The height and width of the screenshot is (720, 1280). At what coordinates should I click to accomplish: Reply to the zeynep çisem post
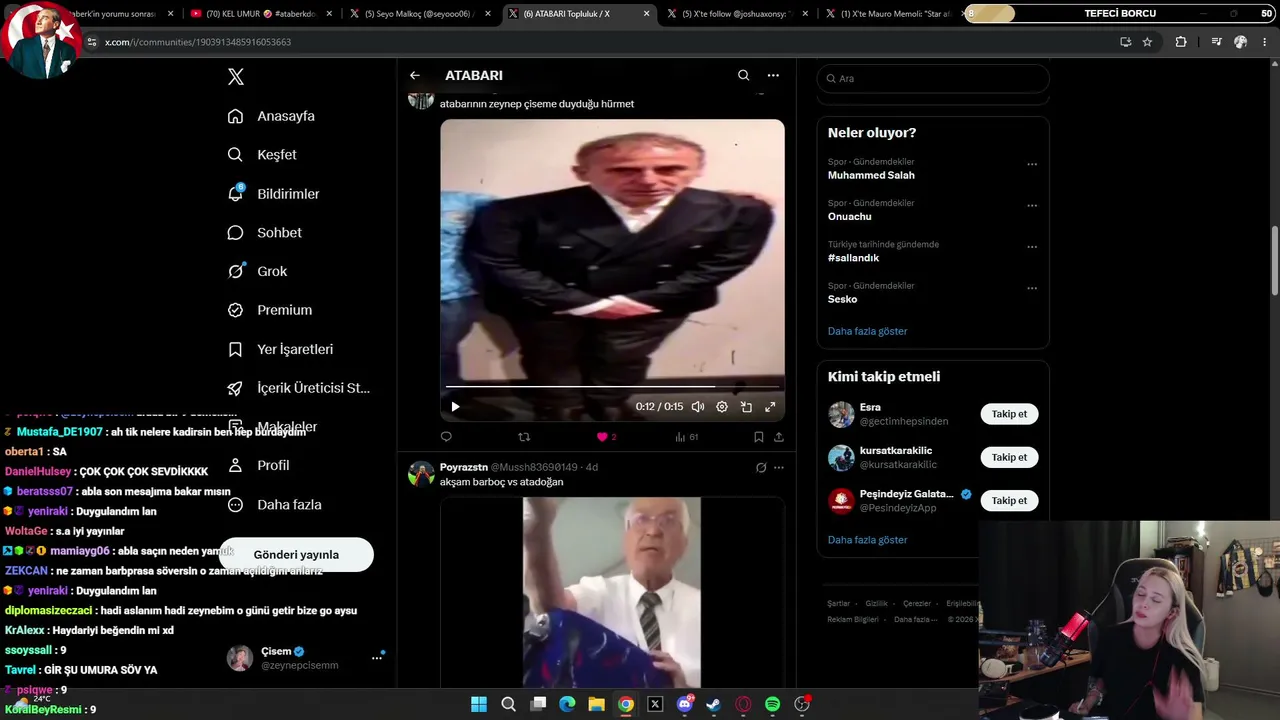[x=446, y=437]
